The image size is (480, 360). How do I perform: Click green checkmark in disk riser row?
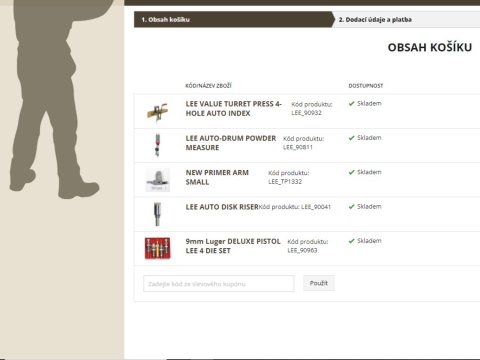tap(351, 207)
